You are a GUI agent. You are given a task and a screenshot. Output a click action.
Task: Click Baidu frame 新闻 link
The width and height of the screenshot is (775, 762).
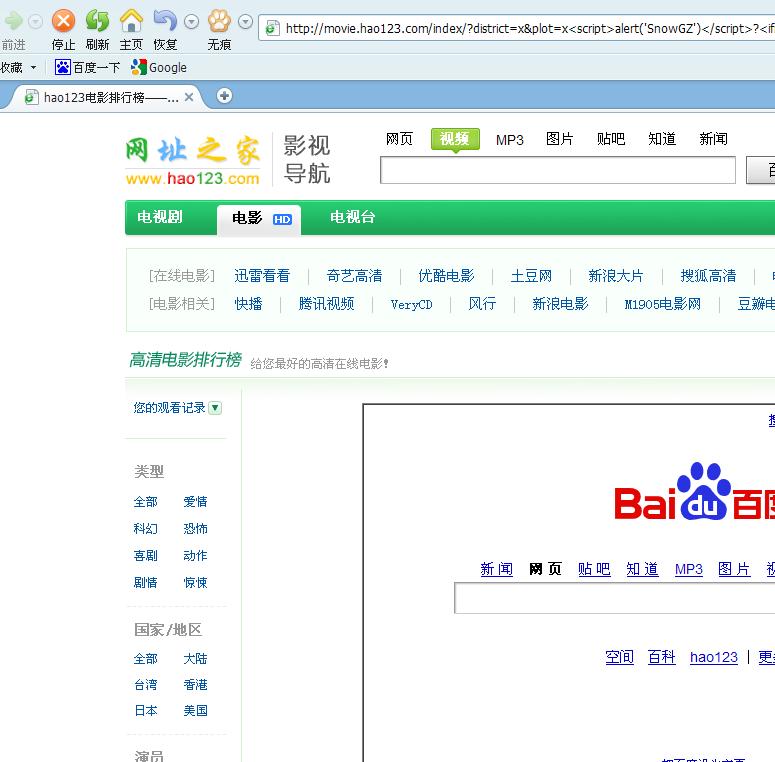[496, 569]
